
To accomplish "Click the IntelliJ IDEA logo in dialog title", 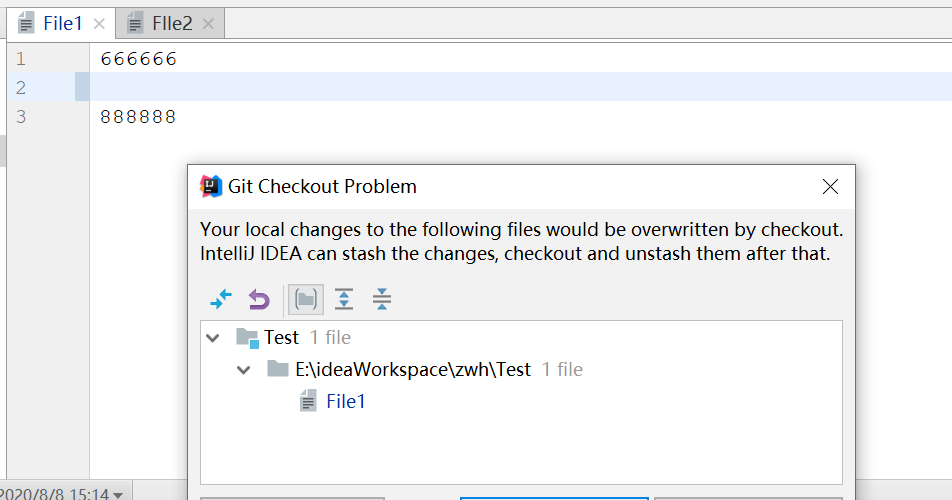I will pyautogui.click(x=211, y=186).
